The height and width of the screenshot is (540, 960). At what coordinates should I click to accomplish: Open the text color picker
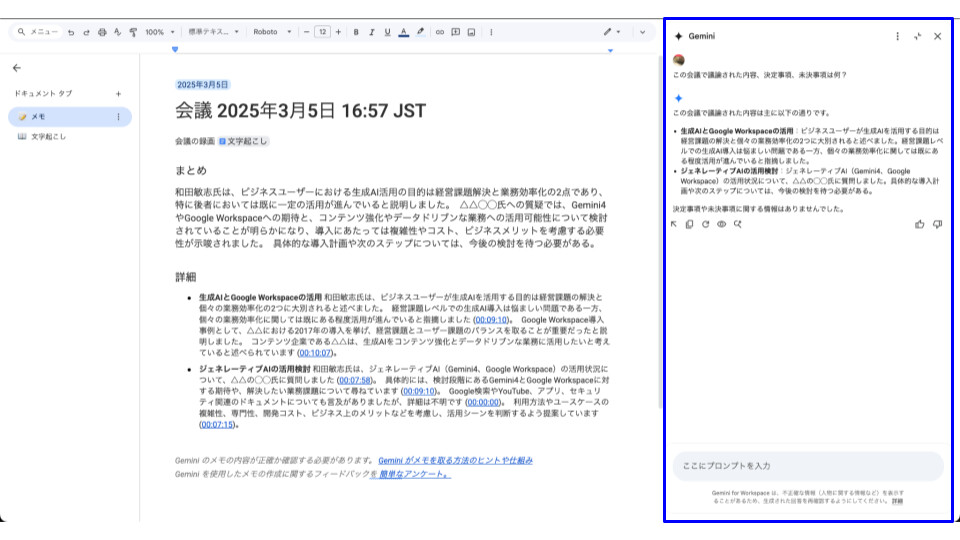(x=403, y=32)
